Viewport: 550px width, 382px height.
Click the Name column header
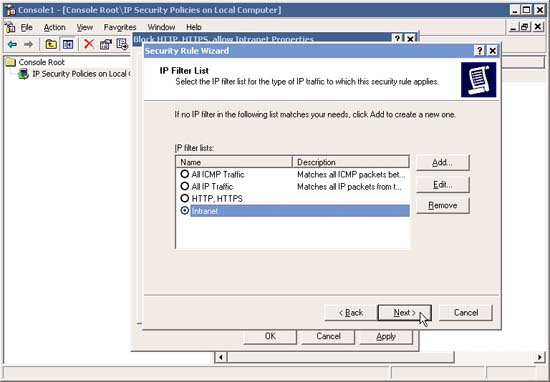234,162
